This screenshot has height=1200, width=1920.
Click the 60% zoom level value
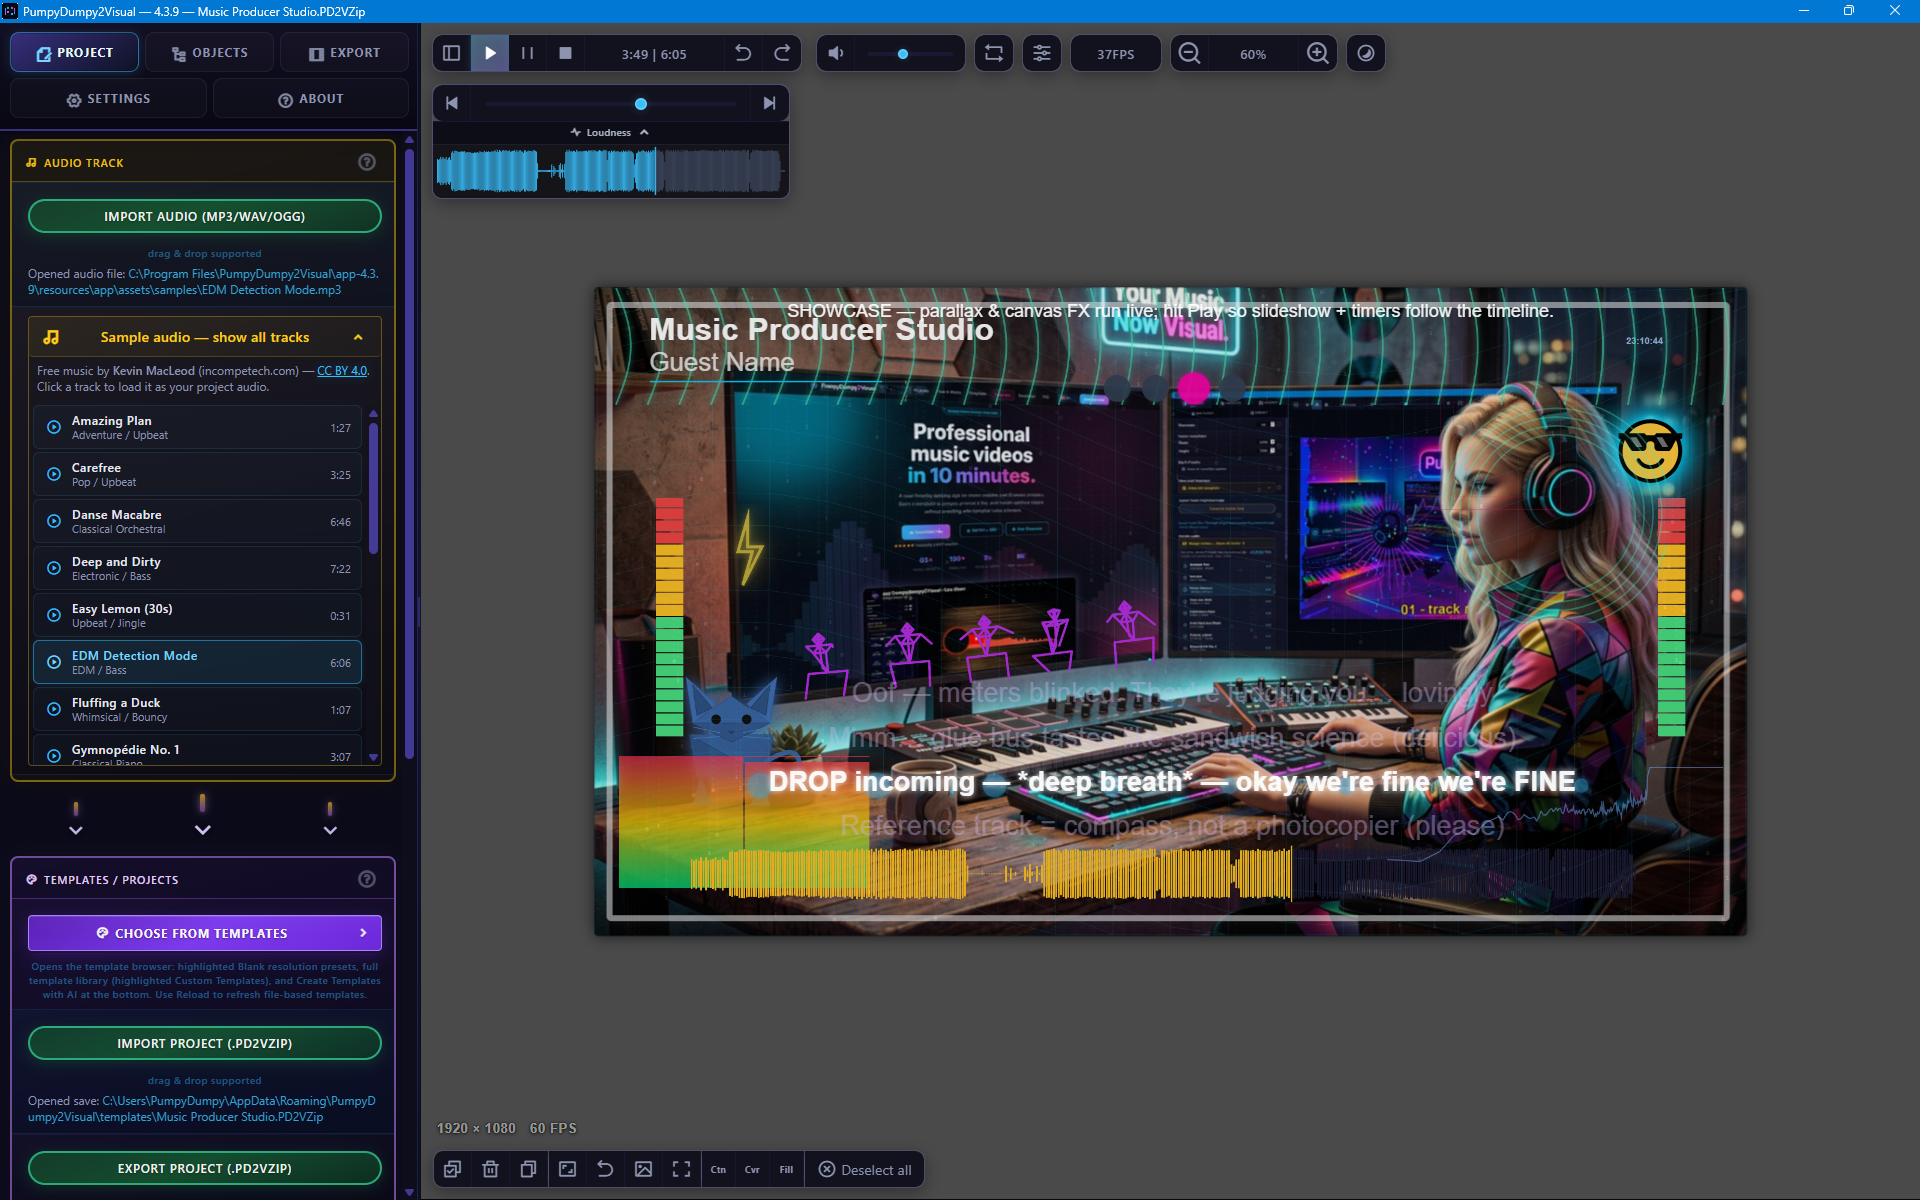pyautogui.click(x=1253, y=54)
